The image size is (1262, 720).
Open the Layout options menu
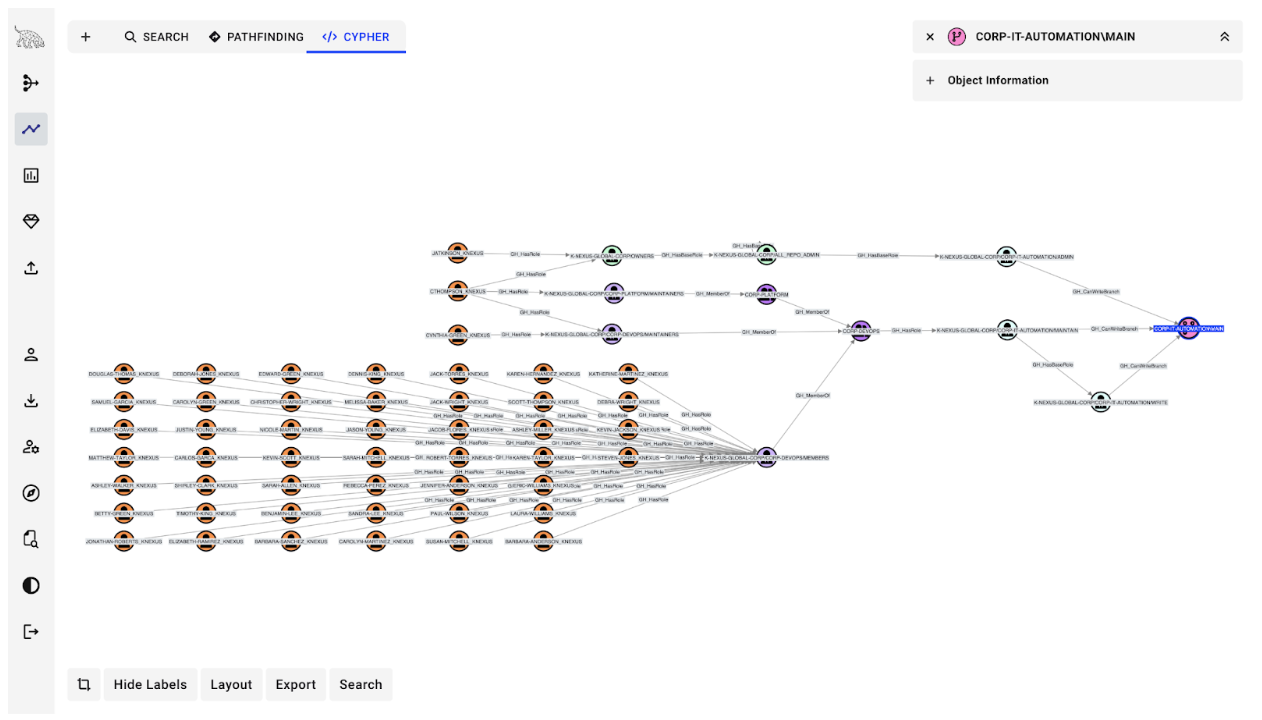[231, 685]
